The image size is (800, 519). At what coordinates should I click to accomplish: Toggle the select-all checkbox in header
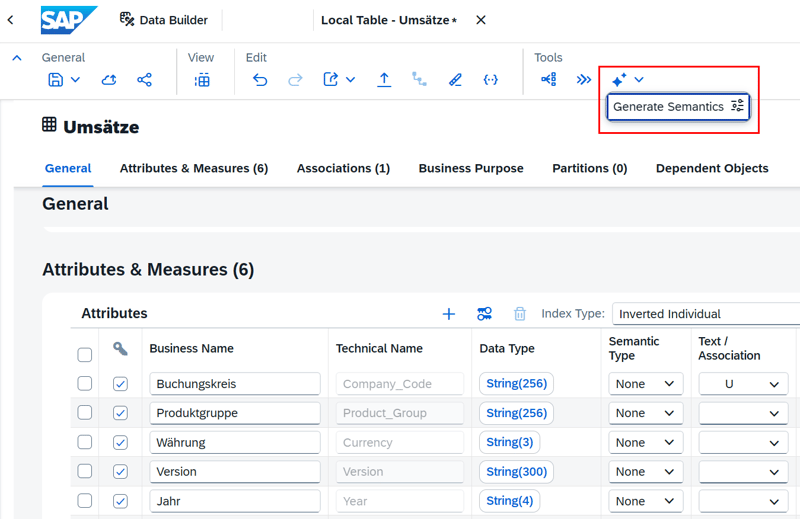(85, 355)
